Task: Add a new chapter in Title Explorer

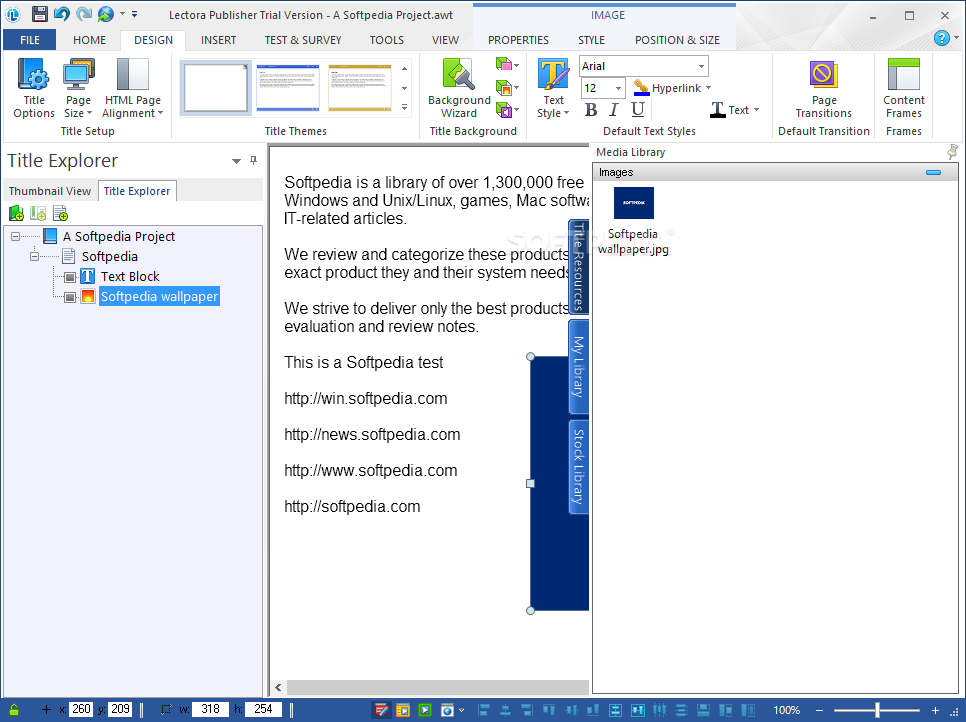Action: [x=16, y=214]
